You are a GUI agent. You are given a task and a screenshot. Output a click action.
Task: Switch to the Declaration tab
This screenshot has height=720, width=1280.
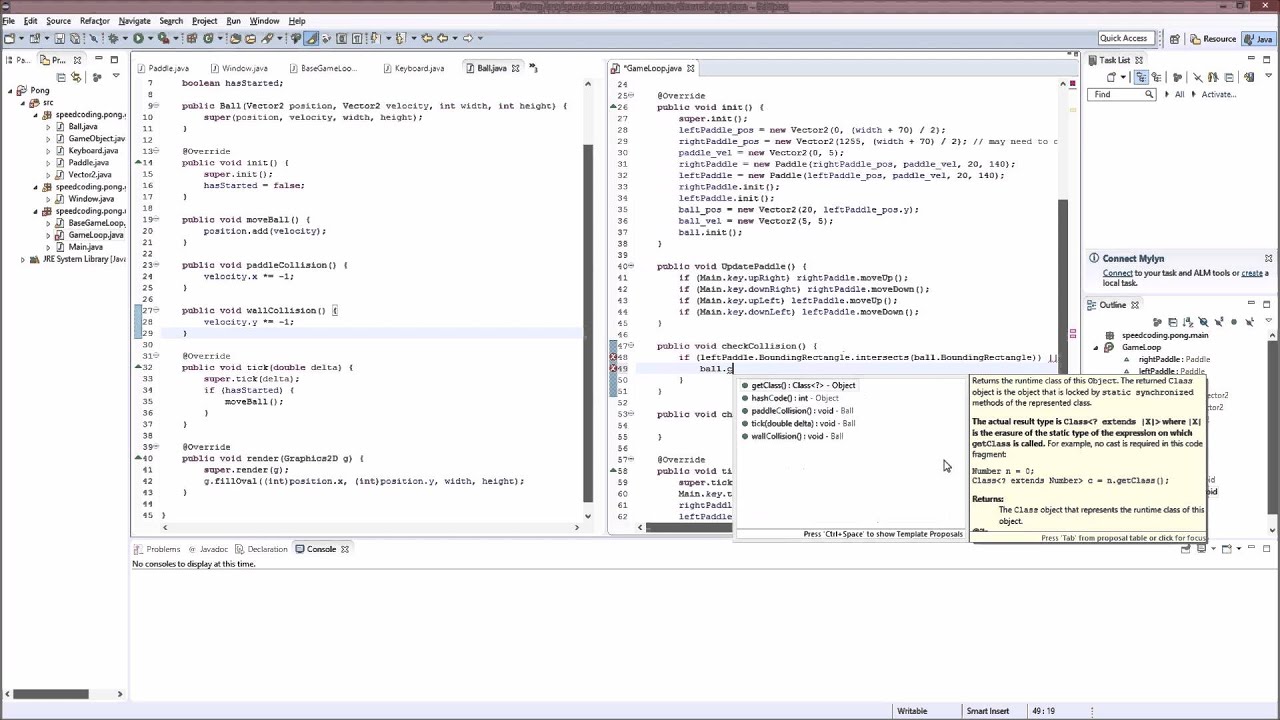pyautogui.click(x=261, y=549)
